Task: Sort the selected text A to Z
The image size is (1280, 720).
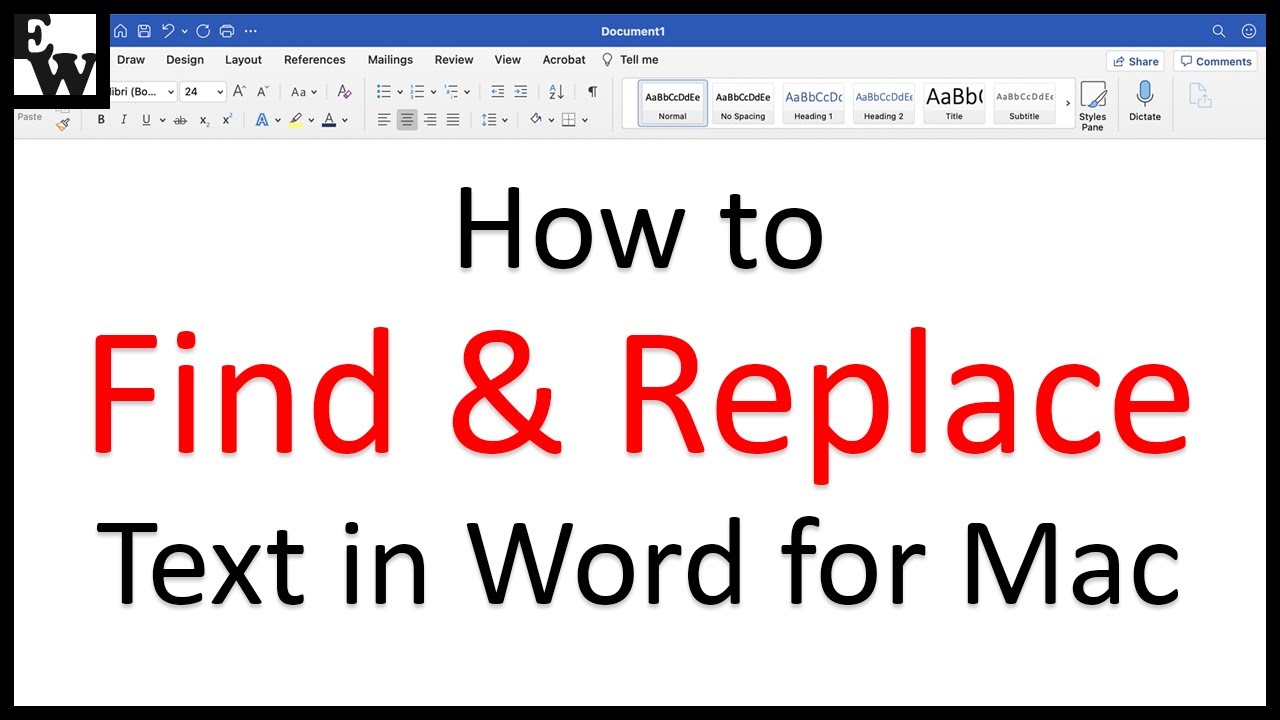Action: click(x=557, y=92)
